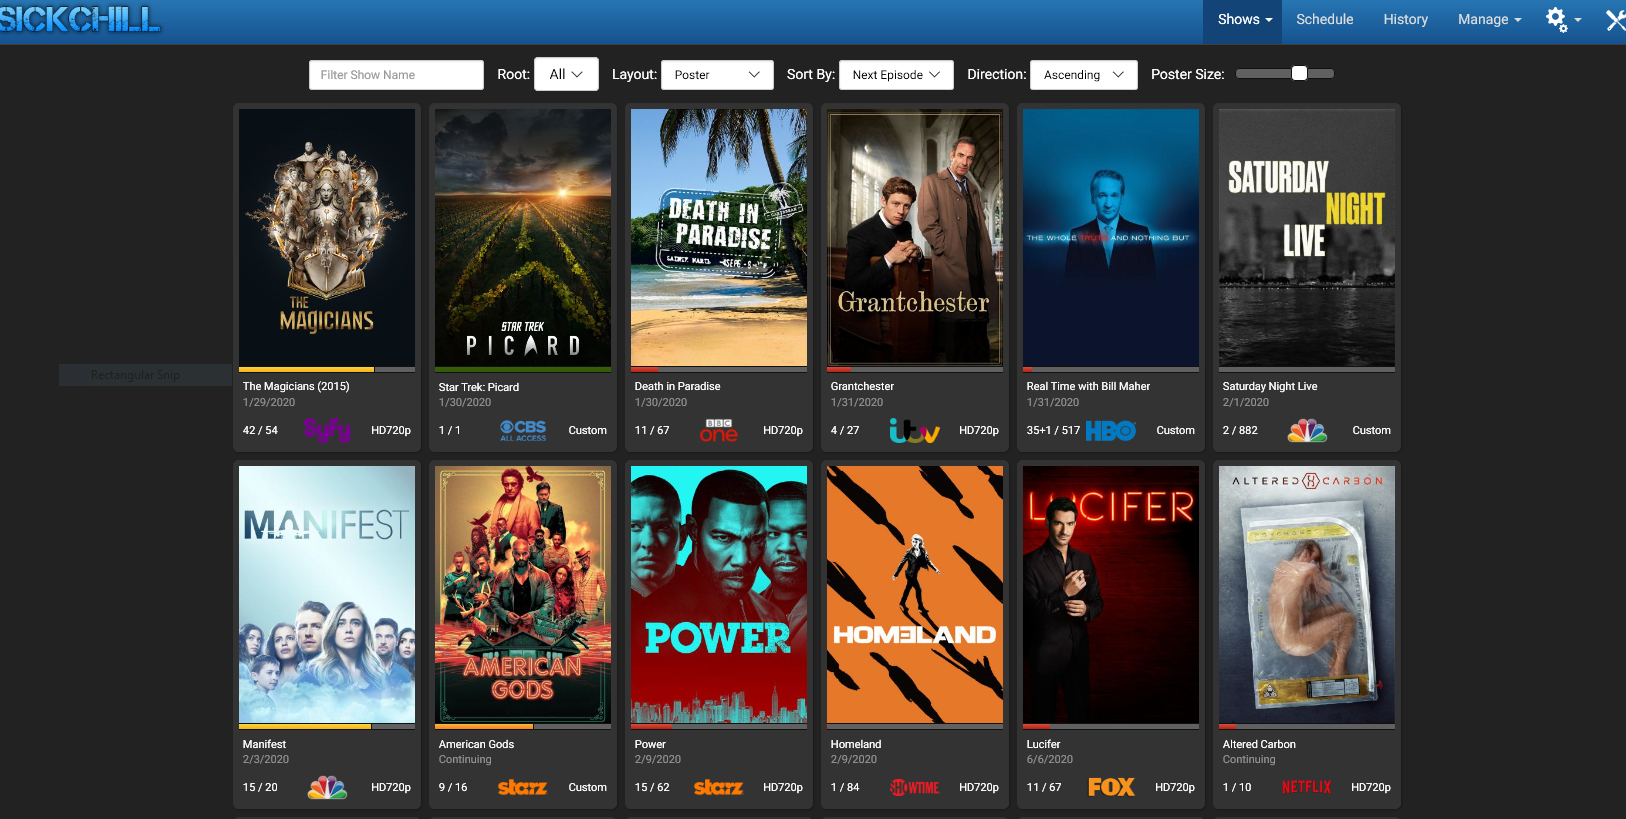Click the "Manifest" title link
The image size is (1626, 819).
[264, 744]
